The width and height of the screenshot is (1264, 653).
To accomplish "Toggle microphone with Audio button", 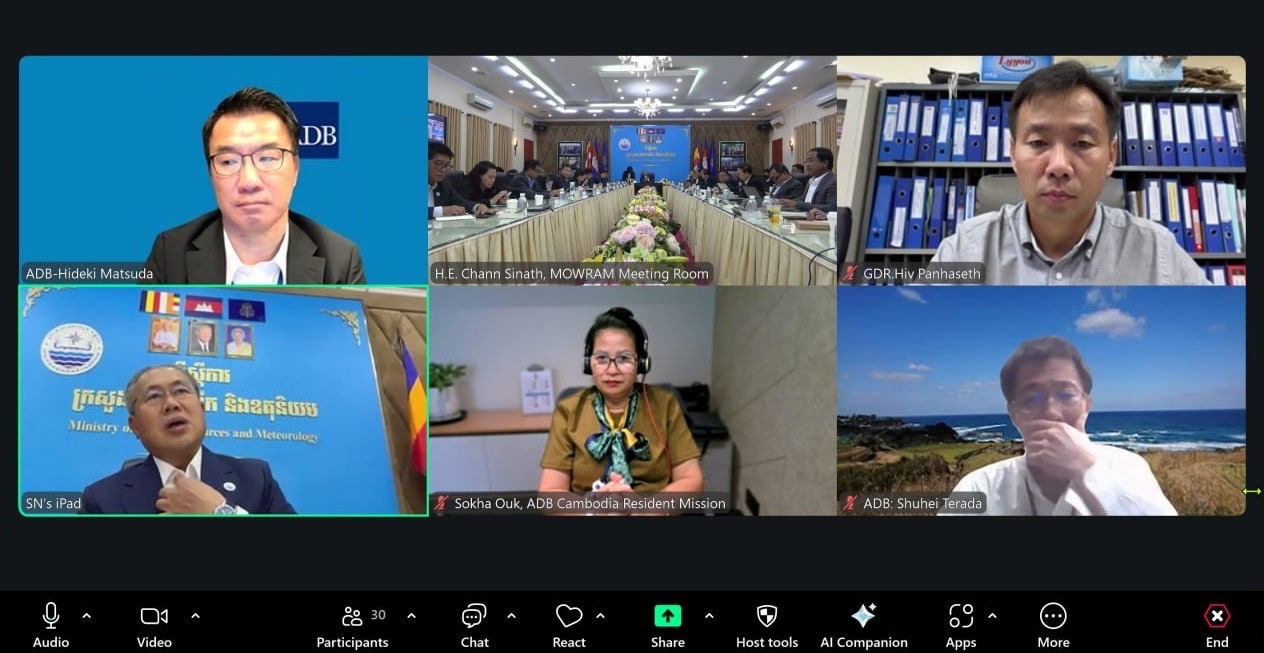I will [51, 616].
